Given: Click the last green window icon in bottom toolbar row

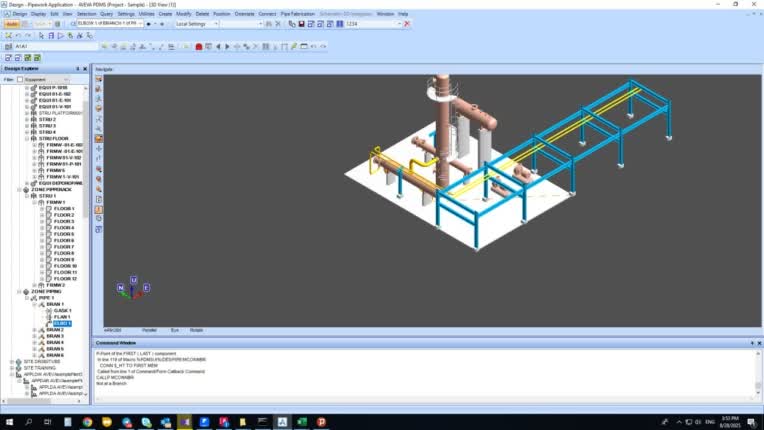Looking at the screenshot, I should [x=38, y=58].
